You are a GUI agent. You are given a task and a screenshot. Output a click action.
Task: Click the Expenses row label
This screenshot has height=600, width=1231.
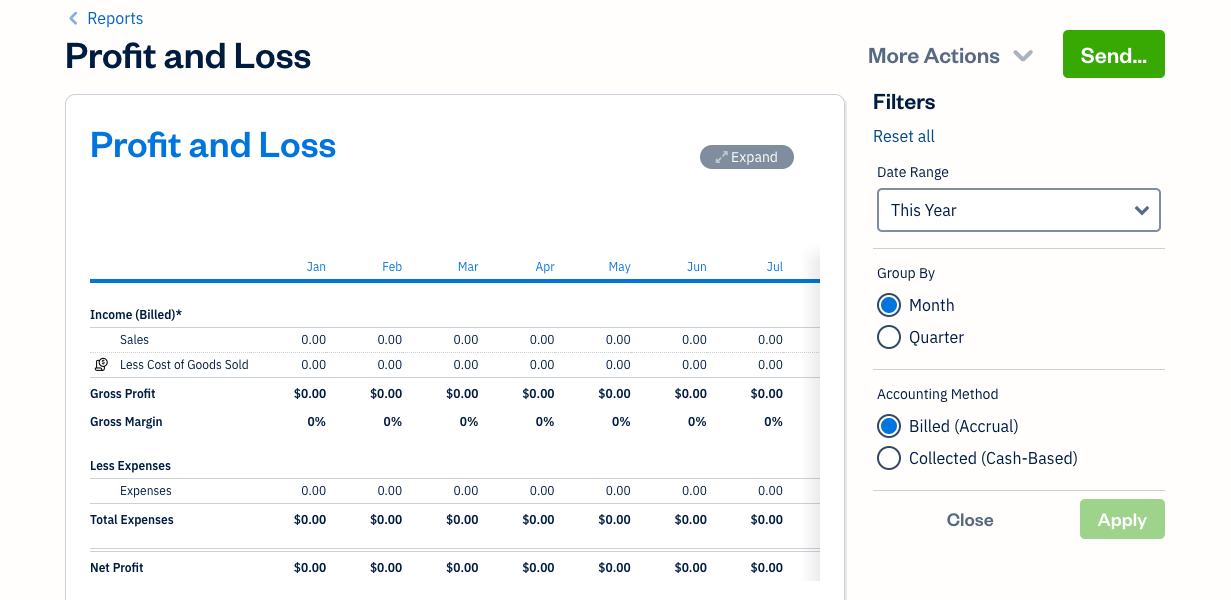[x=146, y=491]
